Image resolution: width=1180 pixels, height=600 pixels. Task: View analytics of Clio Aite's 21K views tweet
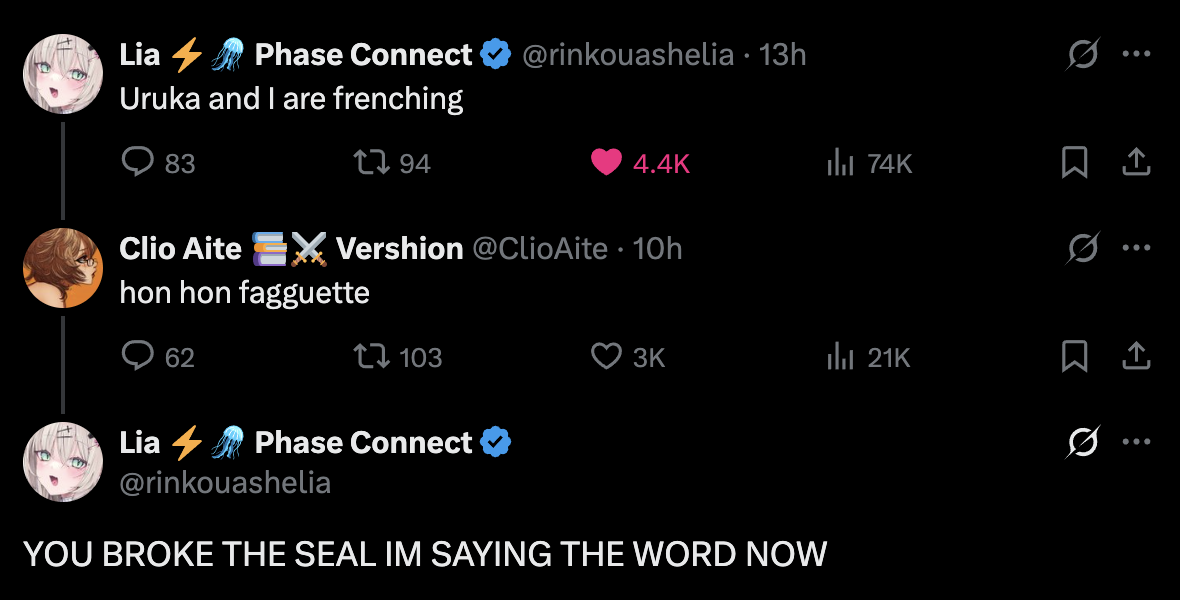point(840,356)
